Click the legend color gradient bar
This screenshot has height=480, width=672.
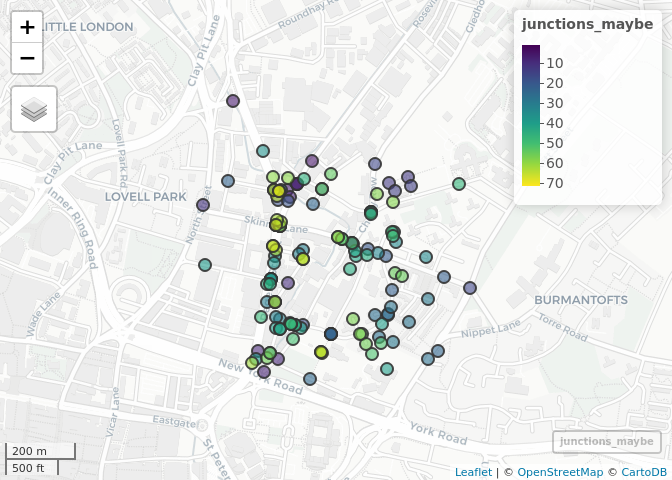(x=531, y=115)
